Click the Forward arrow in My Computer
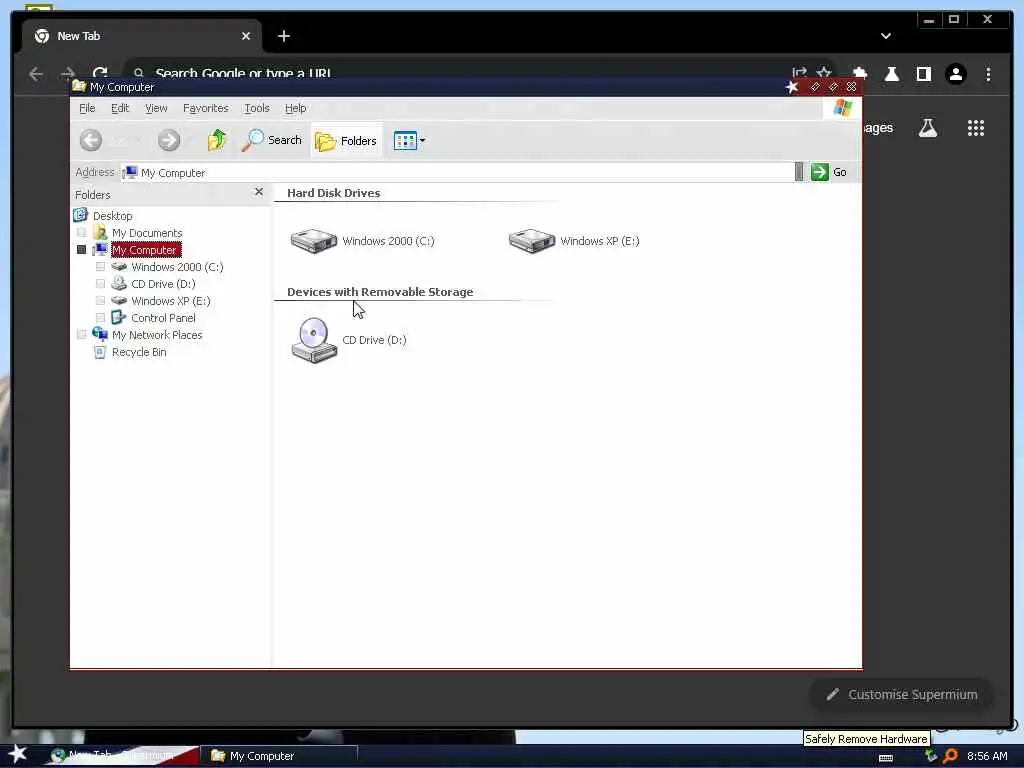The height and width of the screenshot is (768, 1024). pos(168,140)
